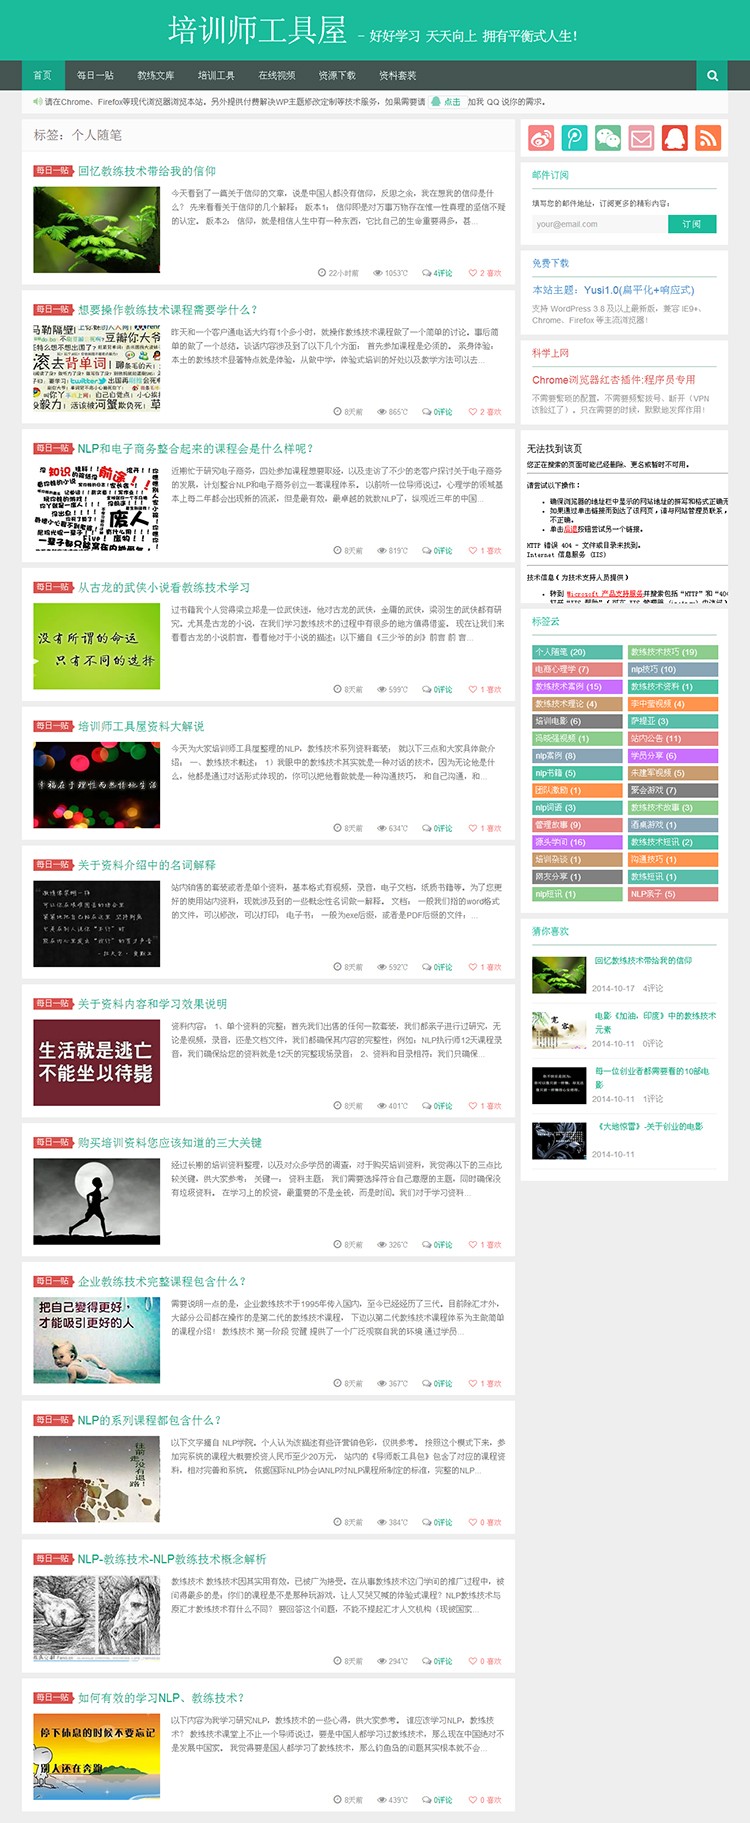The width and height of the screenshot is (750, 1823).
Task: Click the speaker icon in notice bar
Action: (x=37, y=102)
